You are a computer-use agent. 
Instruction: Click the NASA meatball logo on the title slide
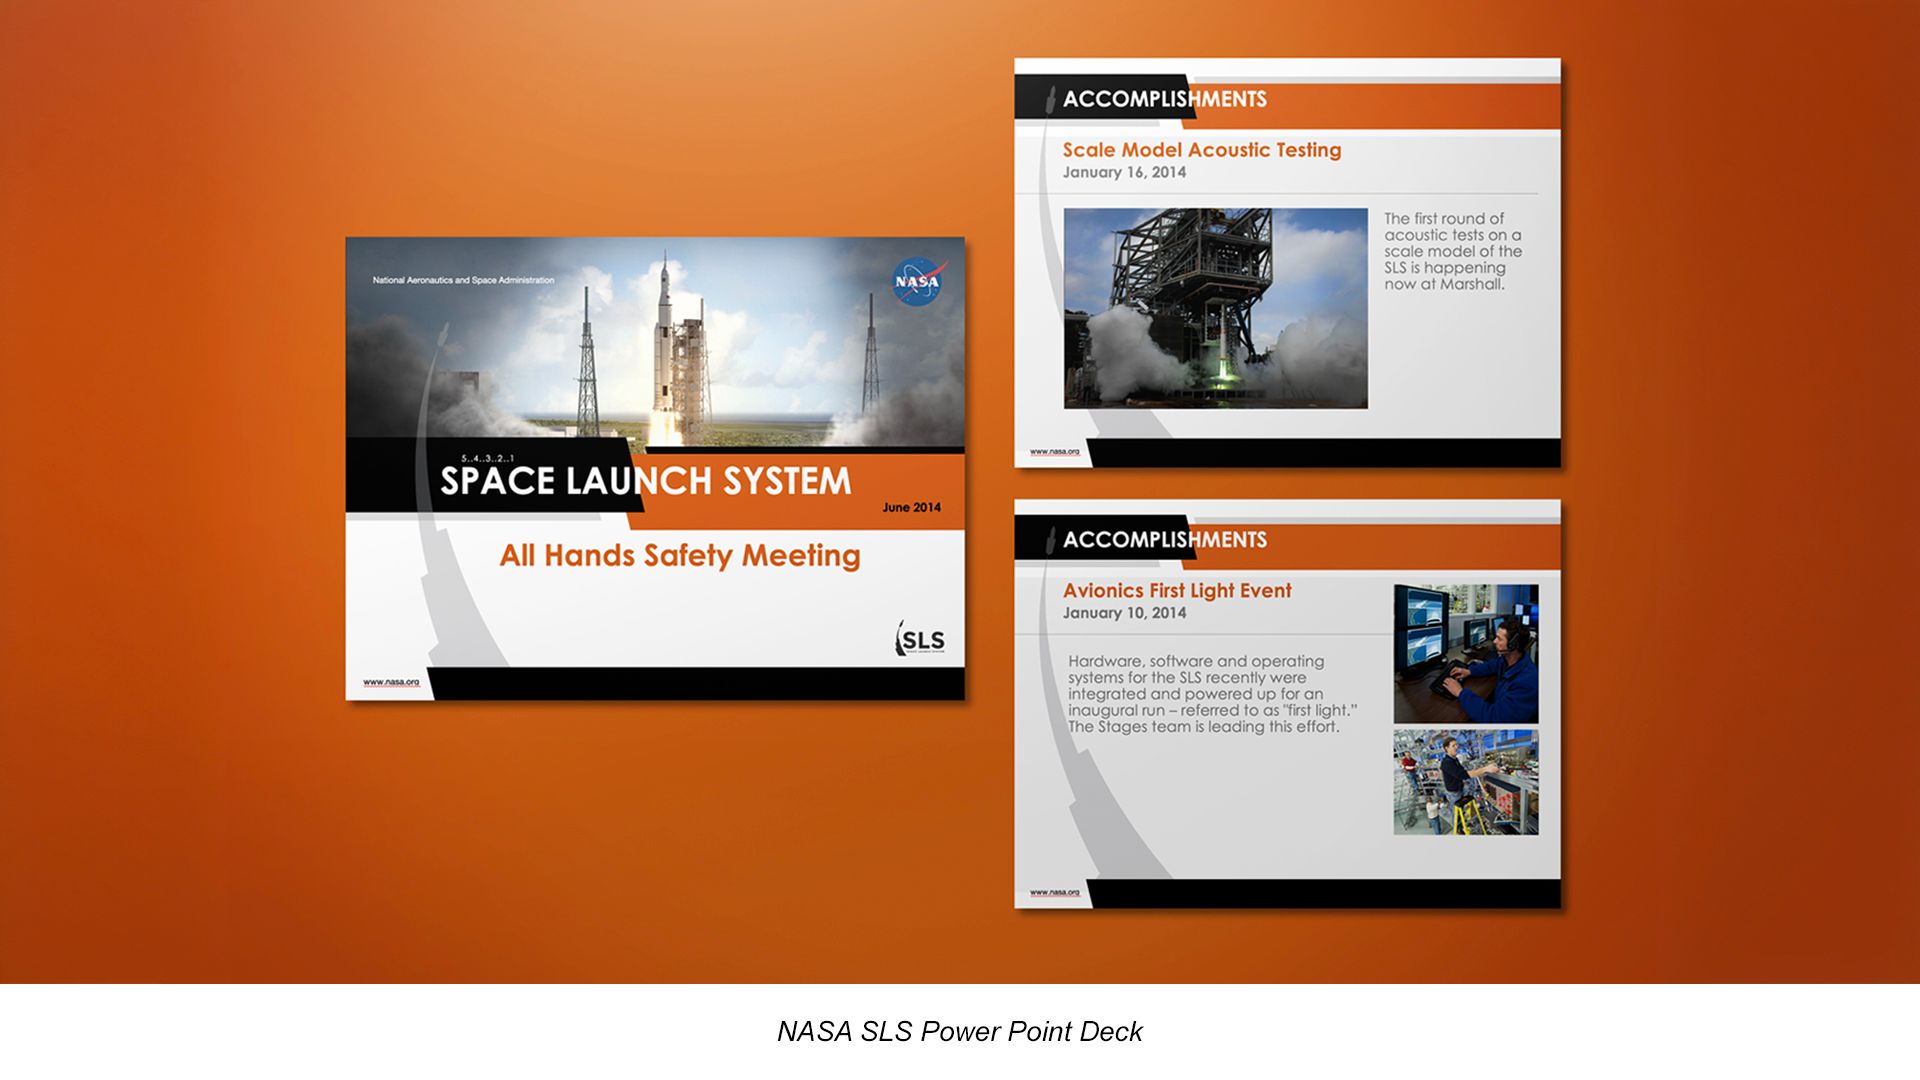[918, 282]
